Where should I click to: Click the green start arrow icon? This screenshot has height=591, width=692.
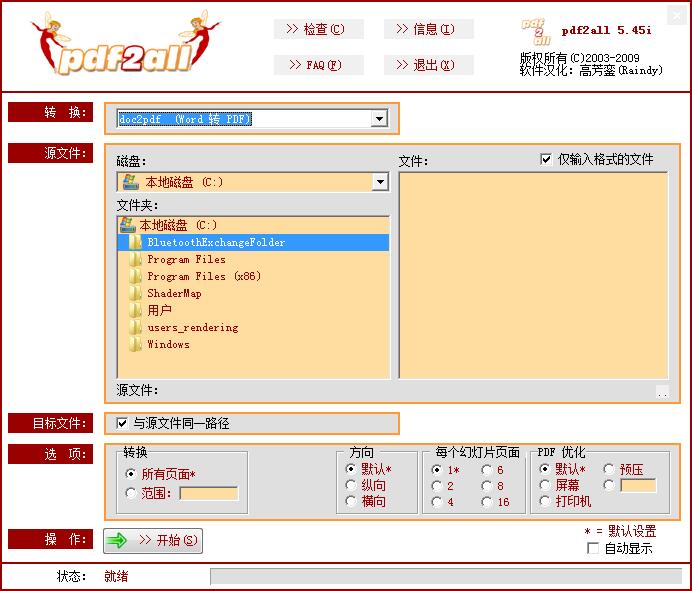[x=117, y=540]
